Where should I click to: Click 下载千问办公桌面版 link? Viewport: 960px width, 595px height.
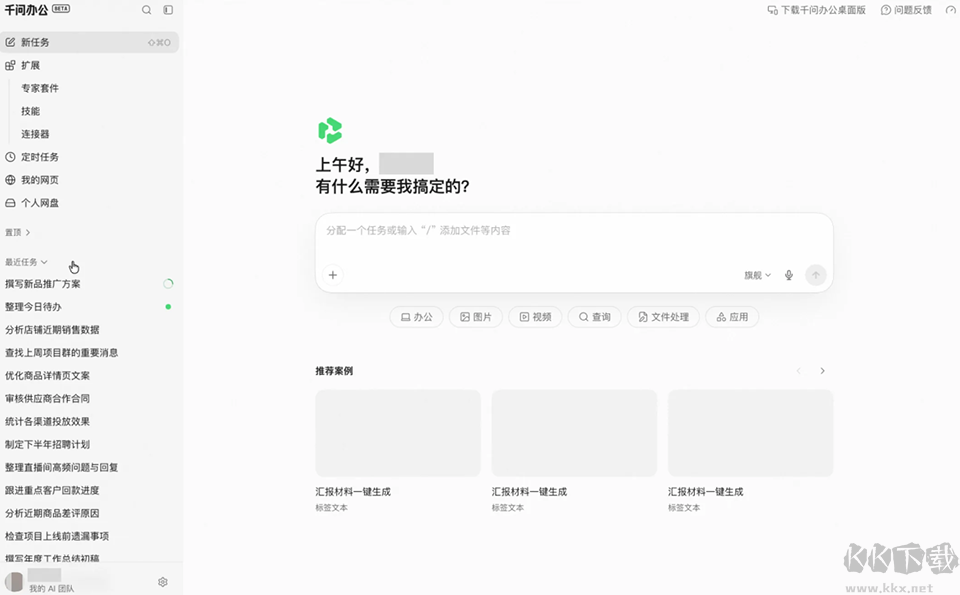tap(817, 10)
